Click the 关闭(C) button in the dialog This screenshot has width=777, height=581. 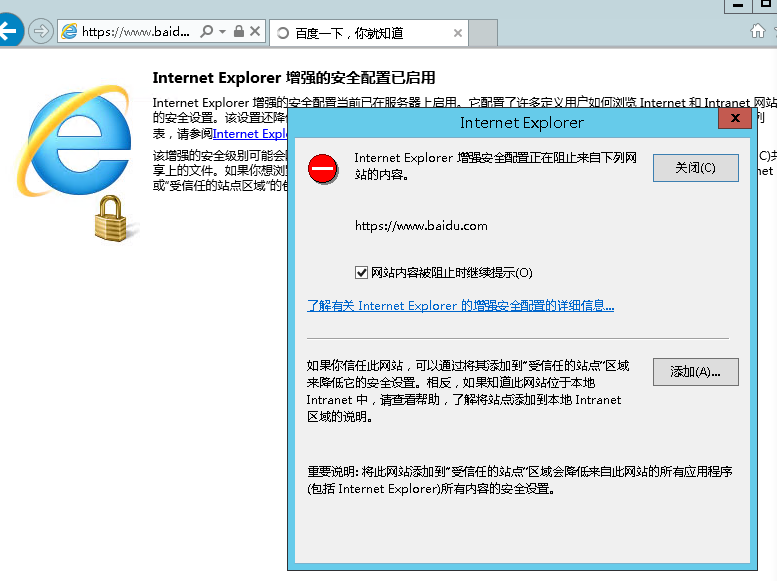[696, 168]
